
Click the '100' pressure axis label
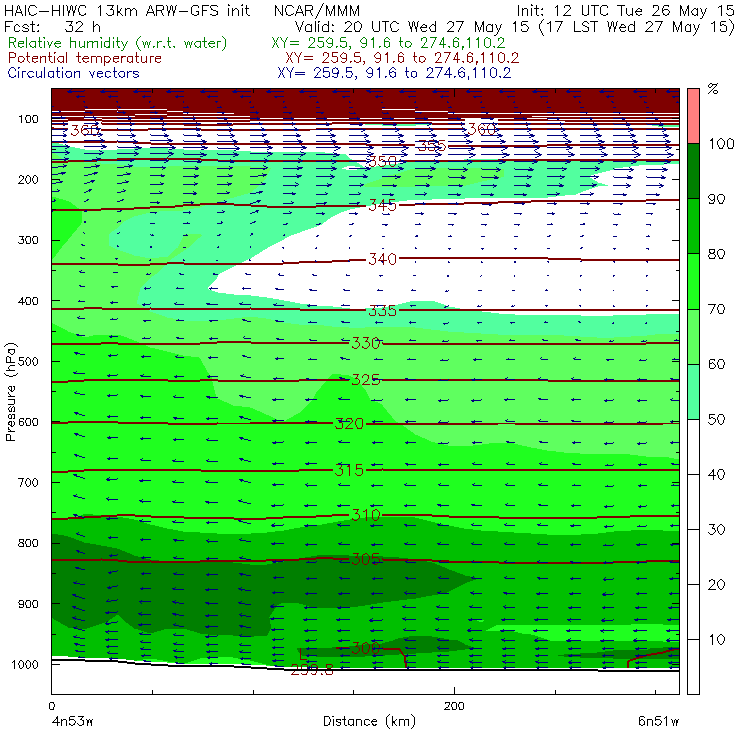point(28,119)
